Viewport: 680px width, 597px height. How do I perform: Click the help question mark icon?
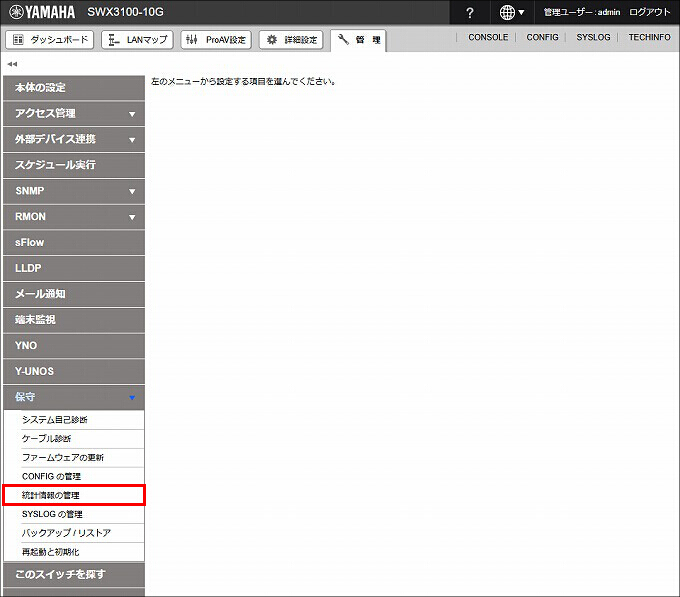pos(470,12)
